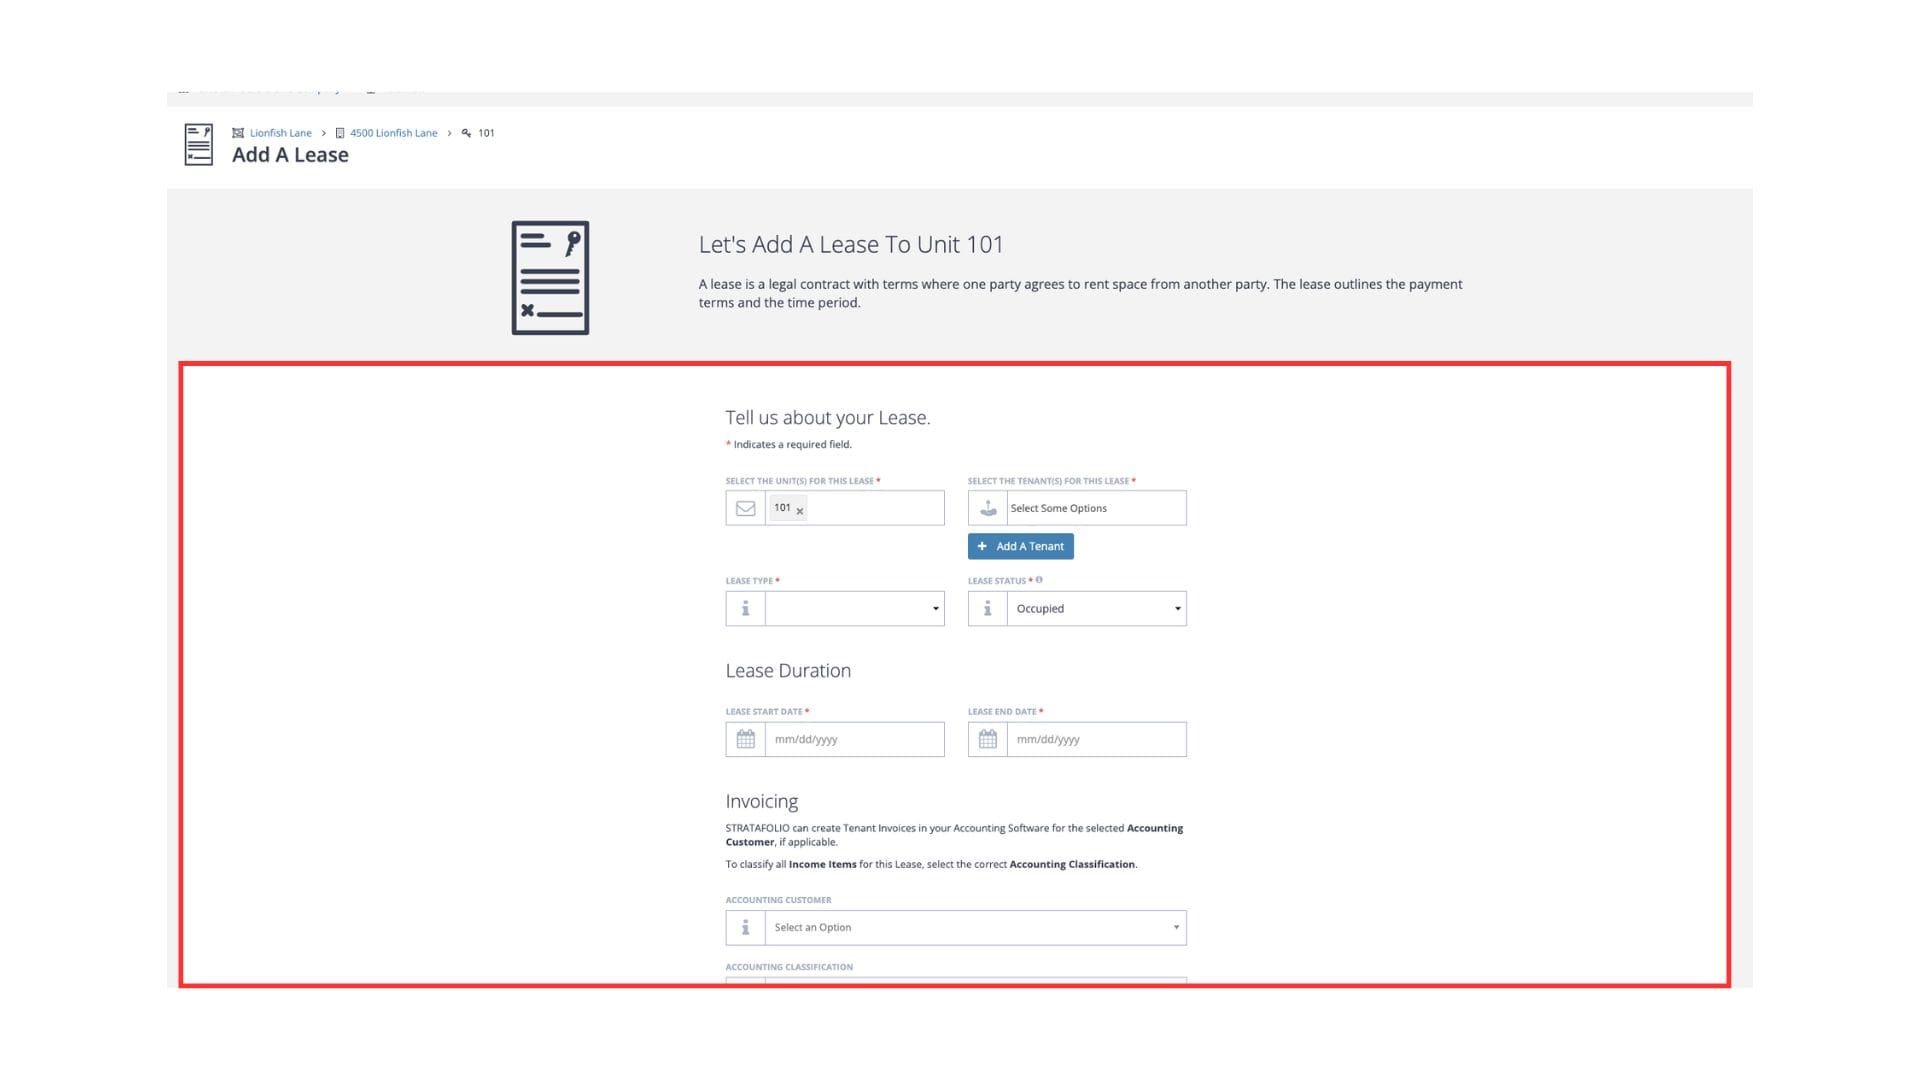Click the info icon next to Lease Type
Screen dimensions: 1920x1080
click(745, 608)
